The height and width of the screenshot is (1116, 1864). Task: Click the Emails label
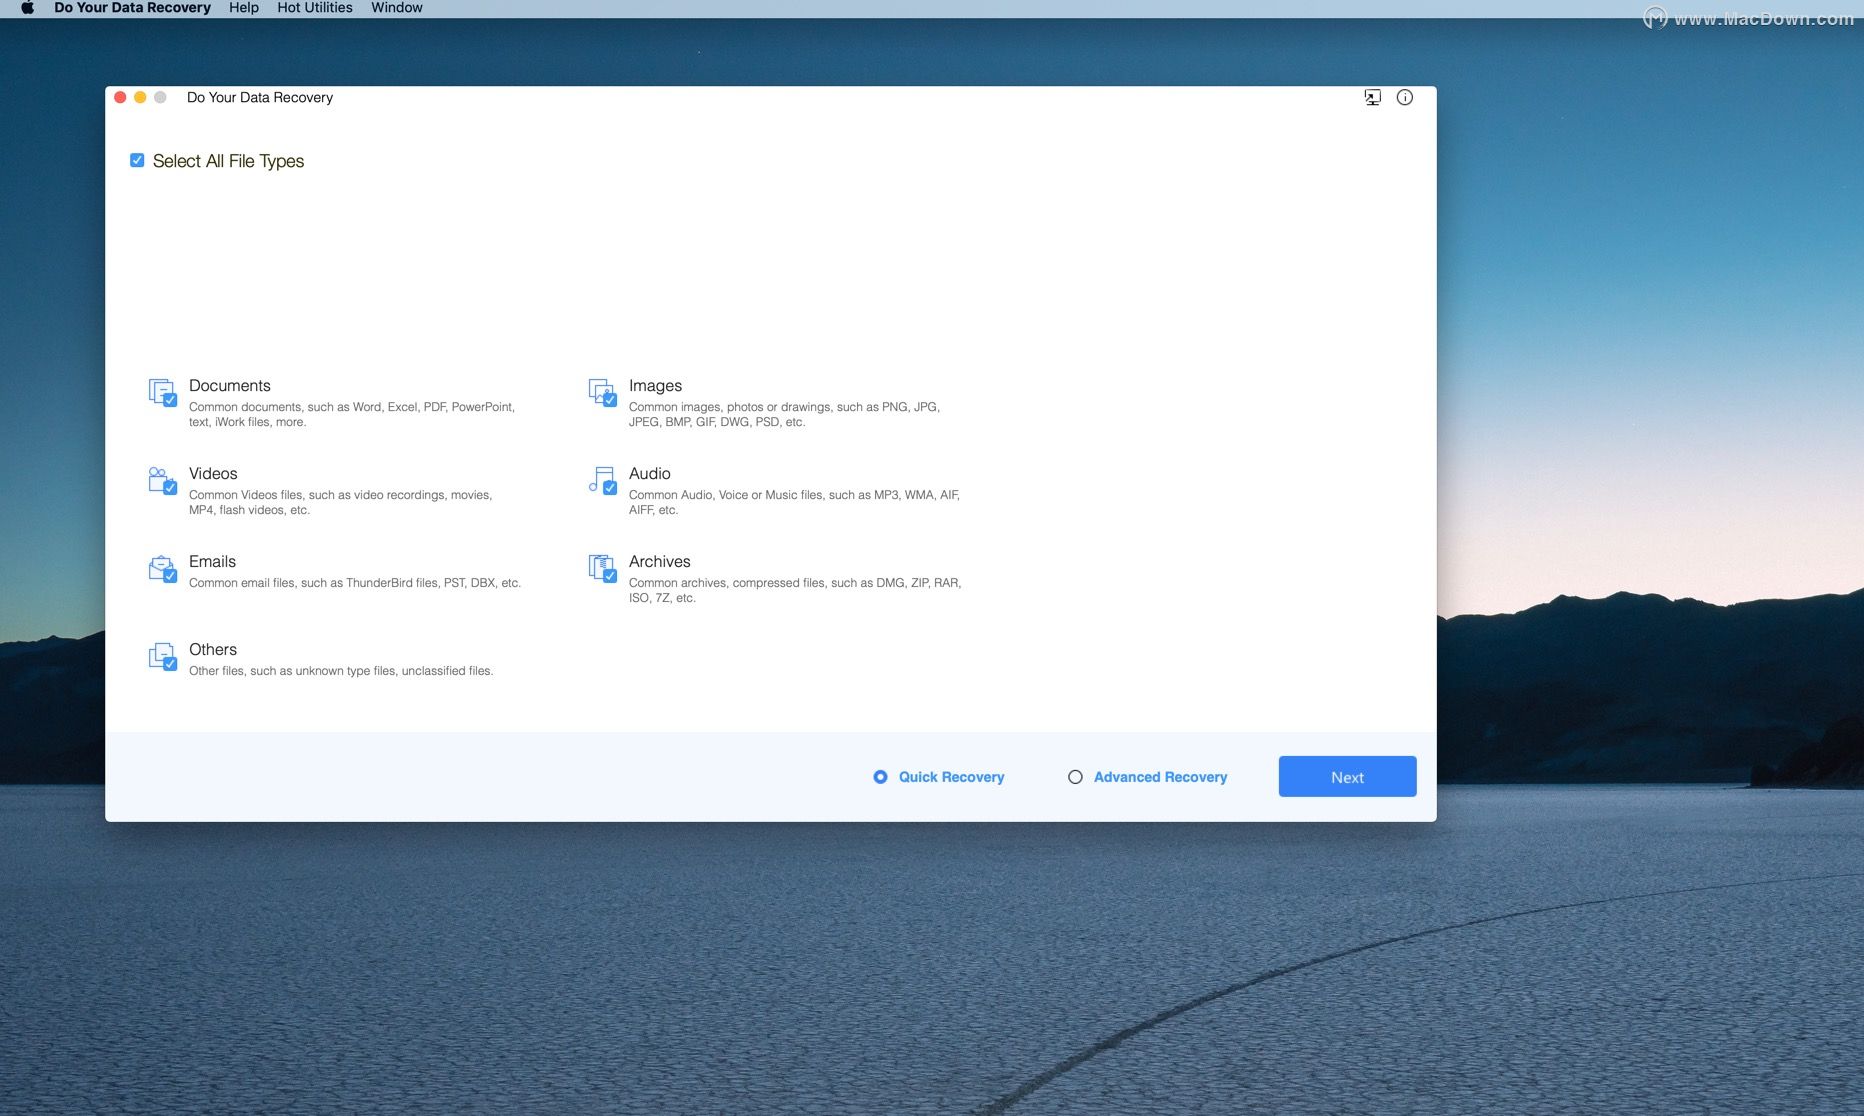pos(212,562)
